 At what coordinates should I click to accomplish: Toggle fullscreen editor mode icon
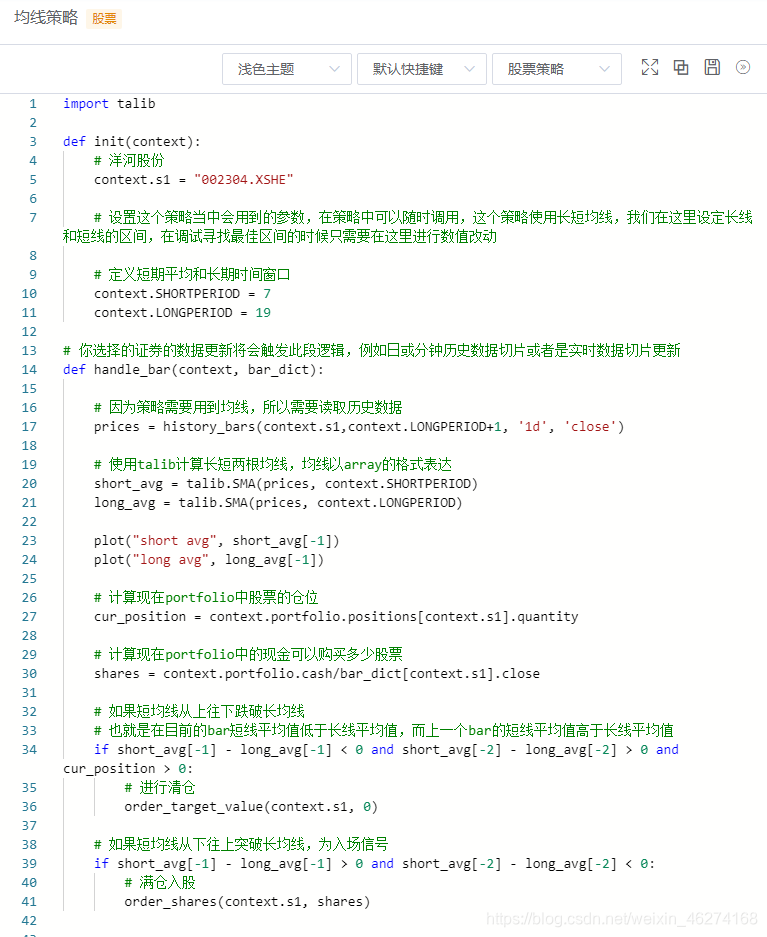pyautogui.click(x=650, y=68)
